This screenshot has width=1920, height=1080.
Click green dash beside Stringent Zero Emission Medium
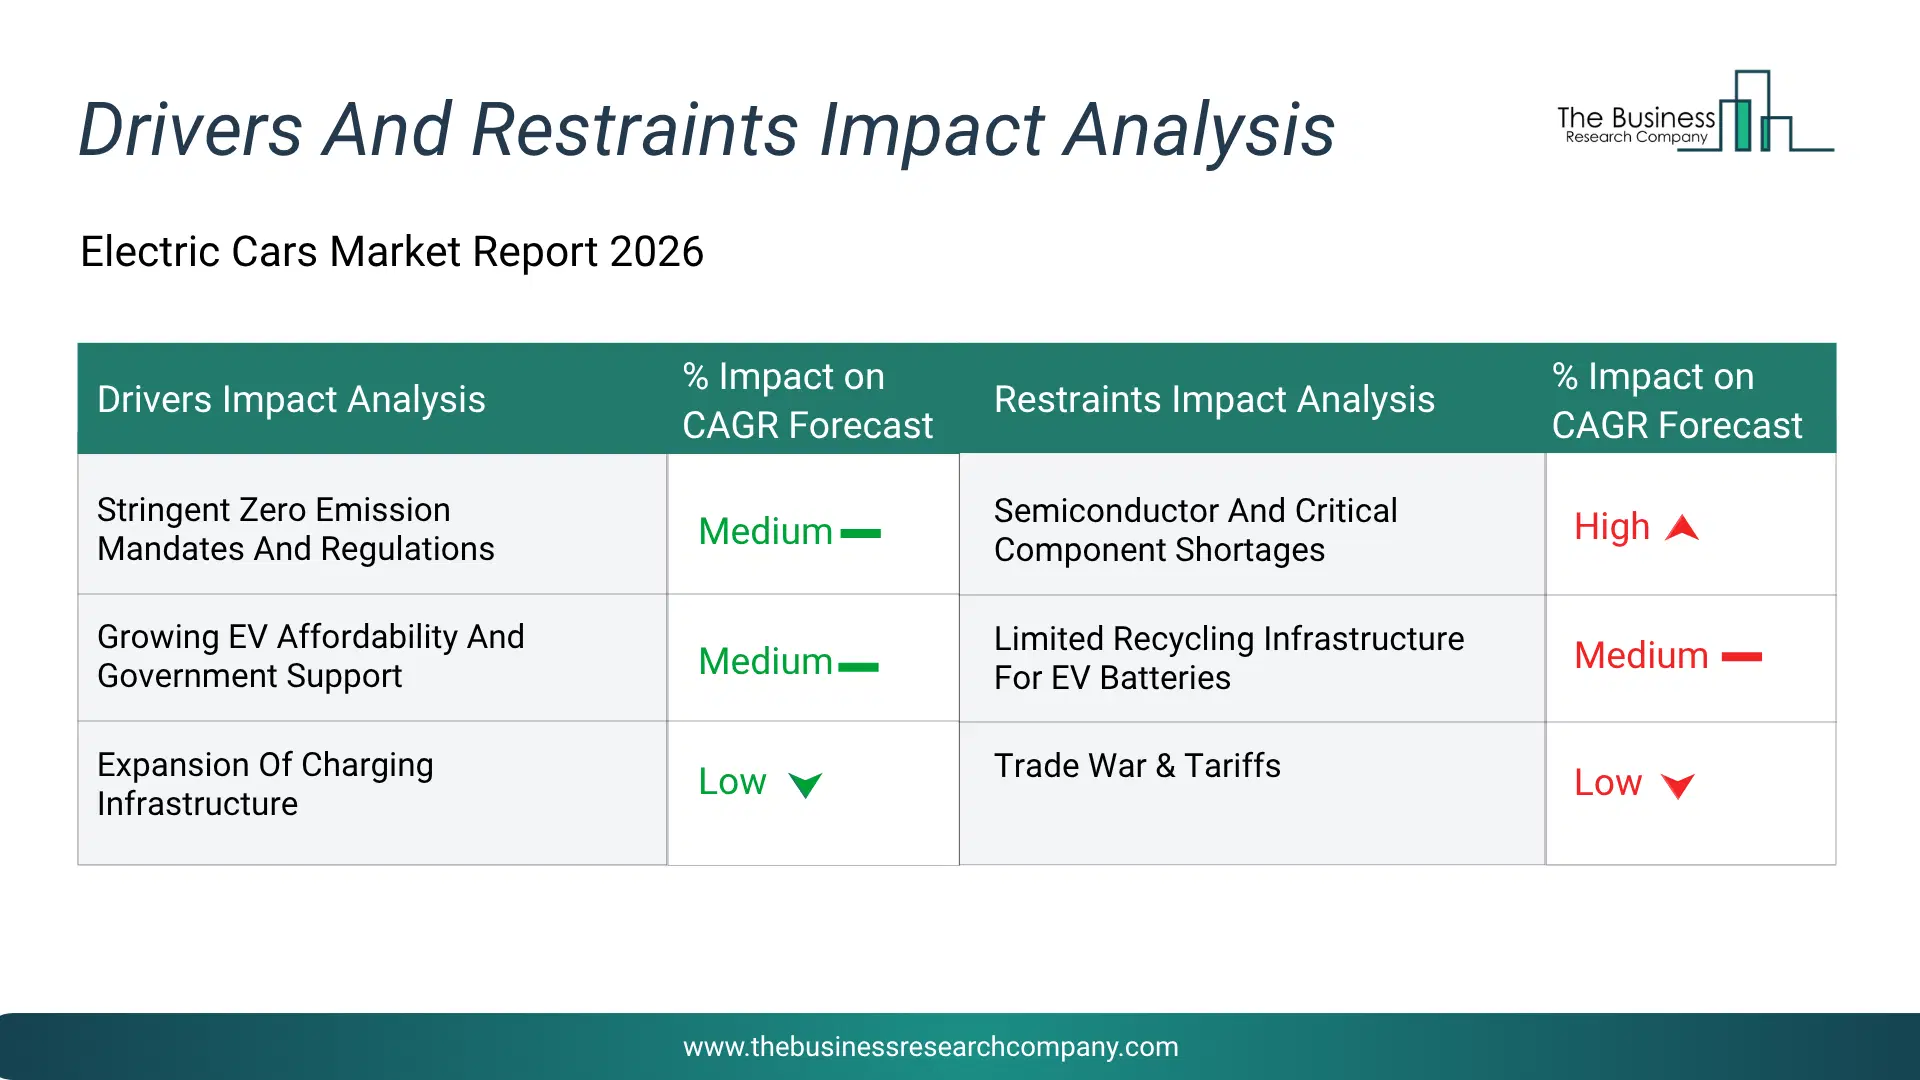[x=861, y=534]
